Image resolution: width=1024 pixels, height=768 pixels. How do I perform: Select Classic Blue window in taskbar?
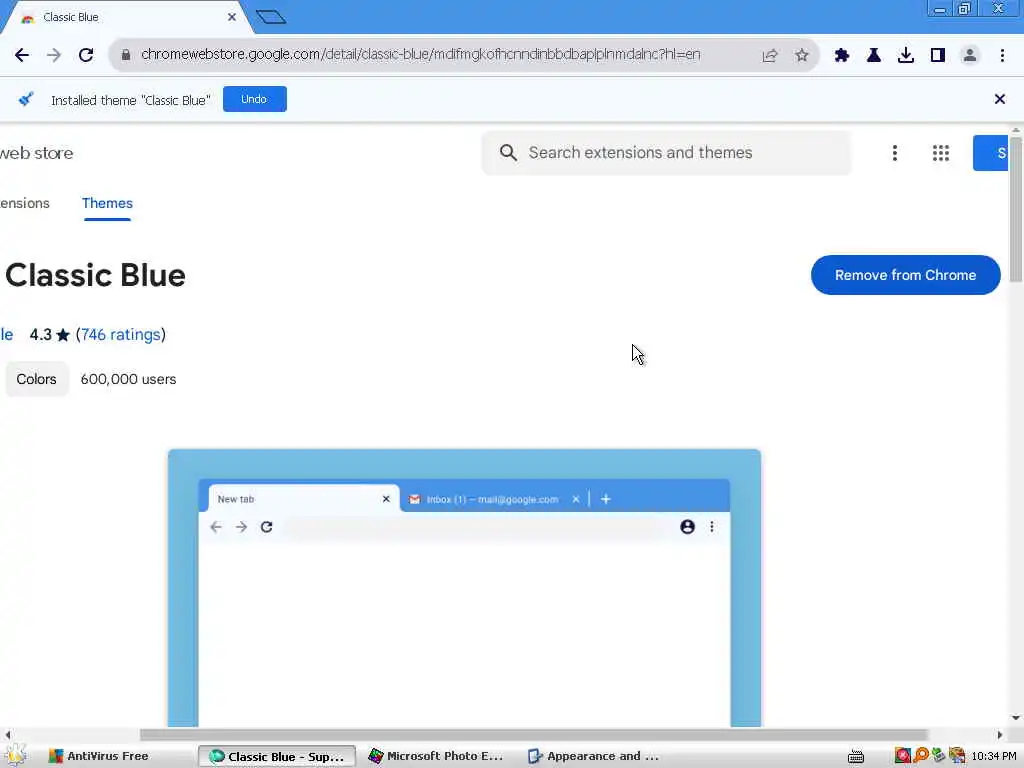[x=277, y=756]
